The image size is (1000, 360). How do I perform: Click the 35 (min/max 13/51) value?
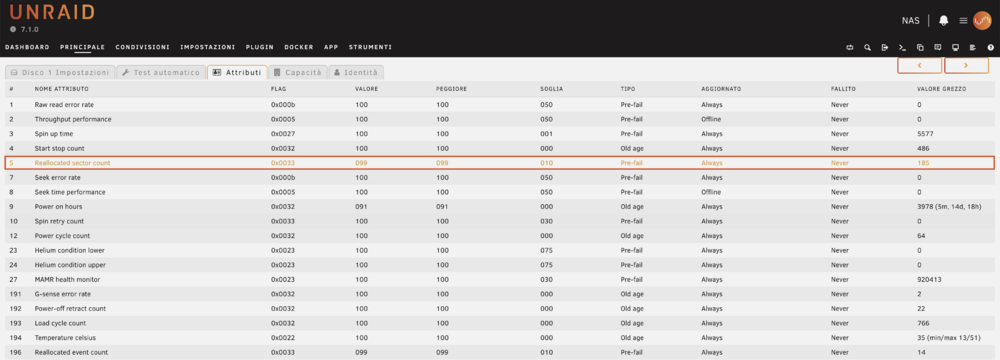click(x=948, y=338)
